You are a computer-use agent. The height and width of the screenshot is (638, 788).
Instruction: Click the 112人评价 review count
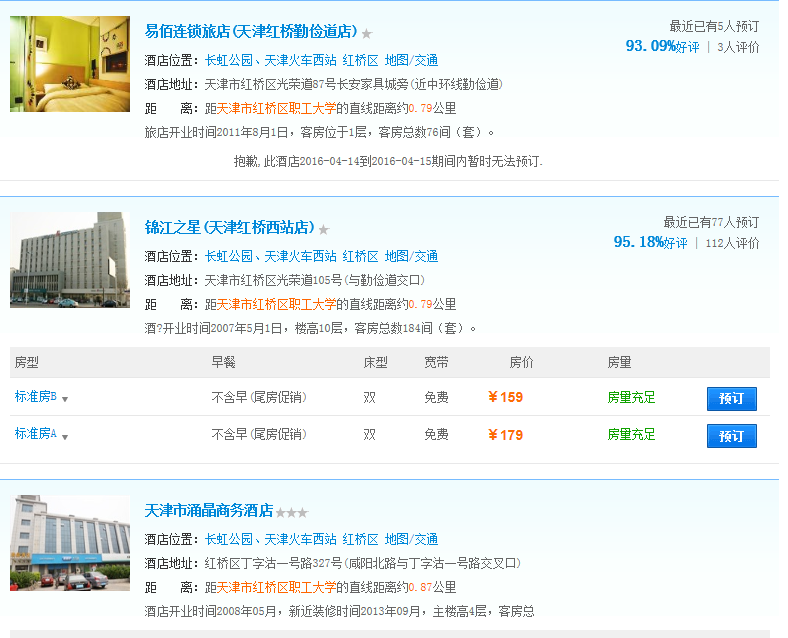pyautogui.click(x=733, y=243)
